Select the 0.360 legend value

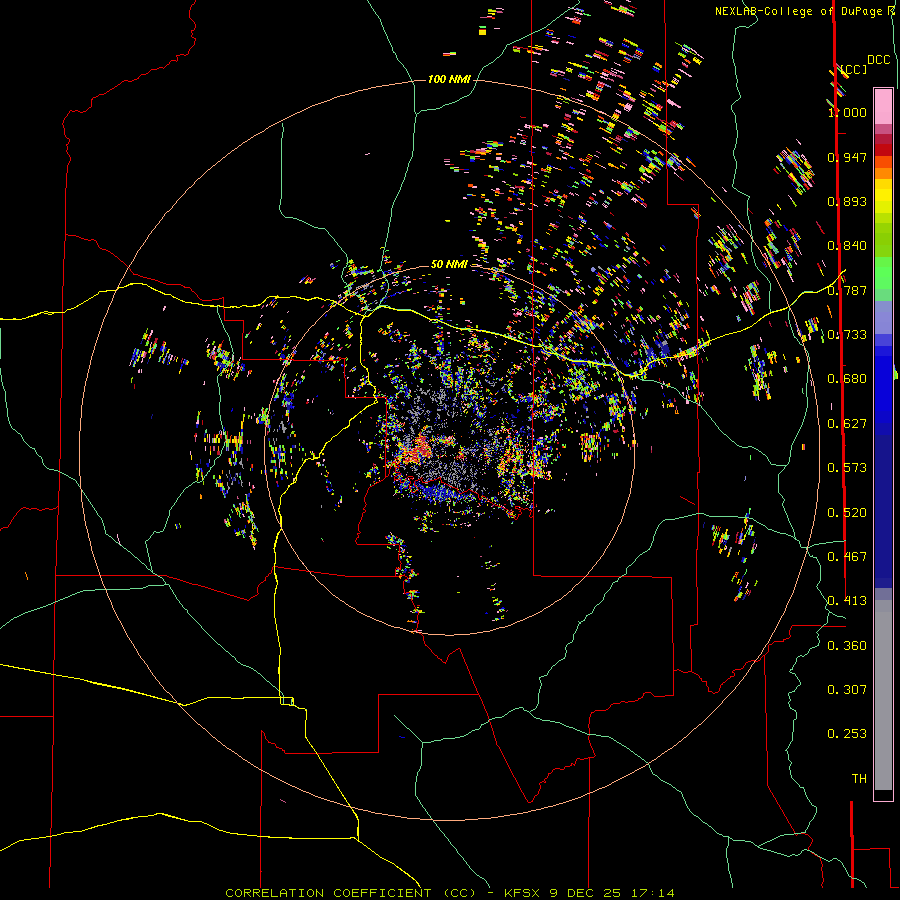[x=847, y=645]
